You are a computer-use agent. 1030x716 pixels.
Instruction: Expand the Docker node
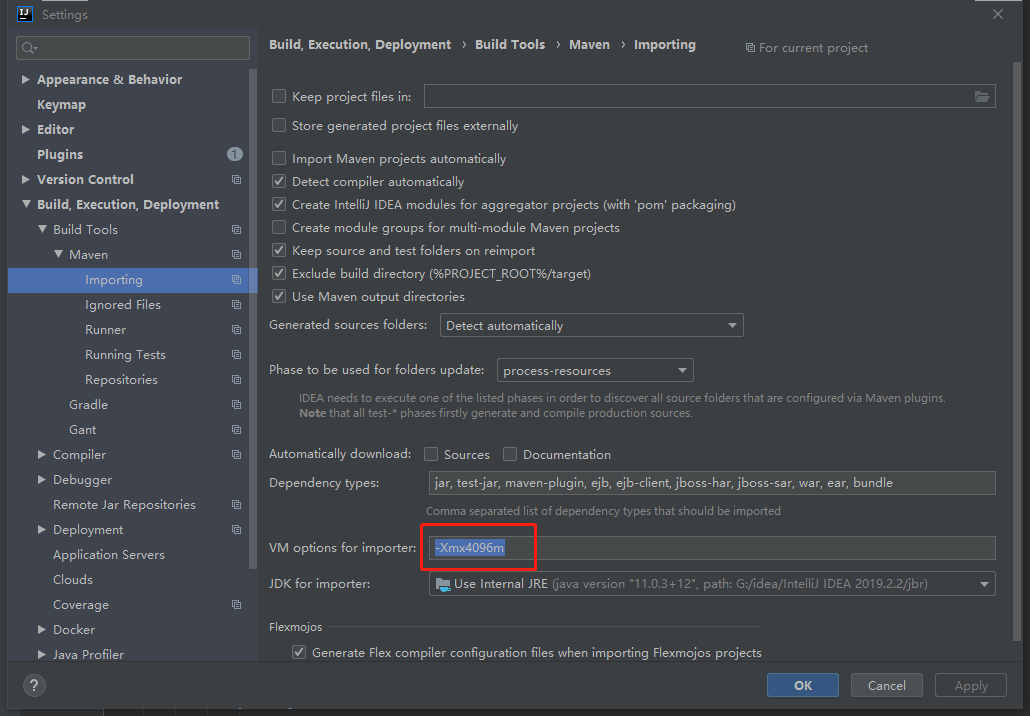pyautogui.click(x=42, y=629)
